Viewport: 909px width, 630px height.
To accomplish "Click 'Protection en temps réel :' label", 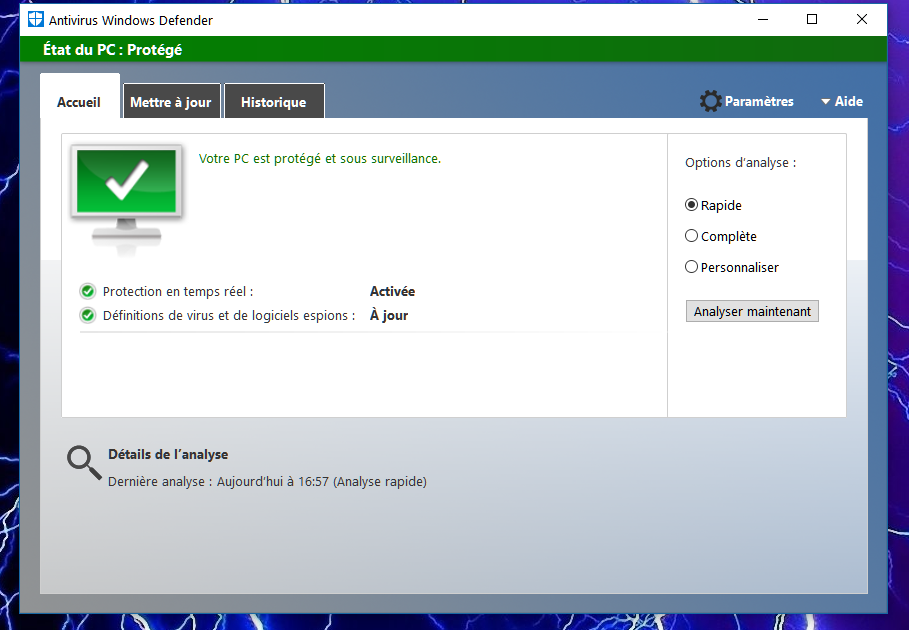I will pos(178,292).
